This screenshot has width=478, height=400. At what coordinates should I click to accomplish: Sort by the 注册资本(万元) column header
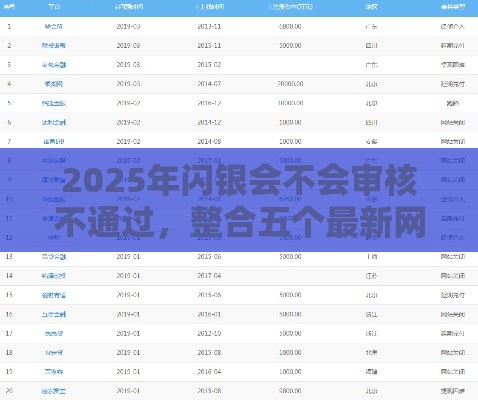(x=291, y=6)
